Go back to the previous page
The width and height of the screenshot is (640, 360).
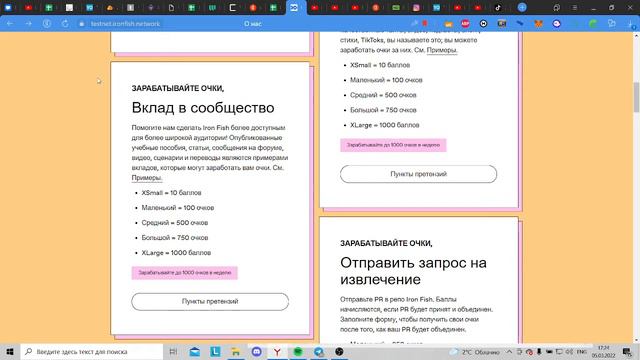(10, 24)
